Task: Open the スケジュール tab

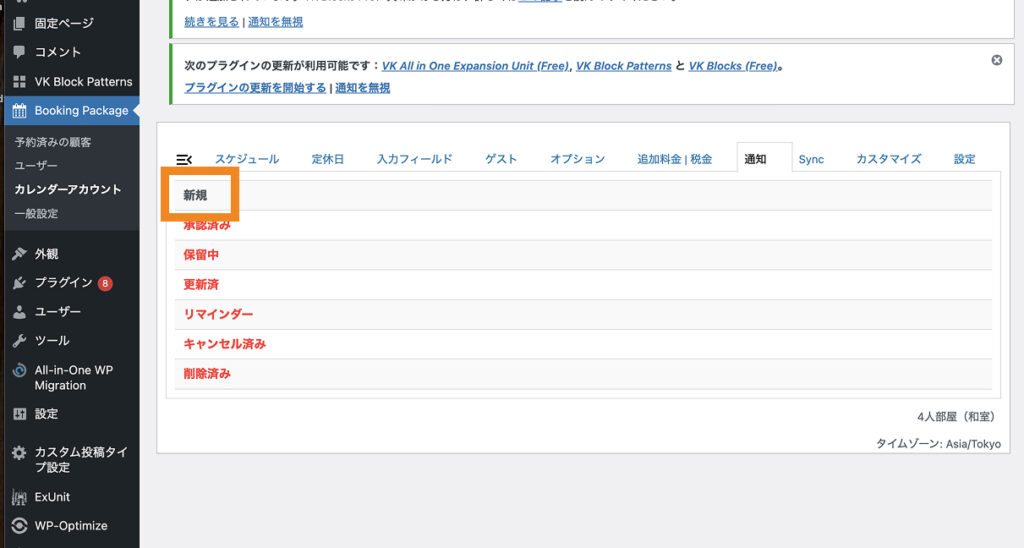Action: (x=247, y=159)
